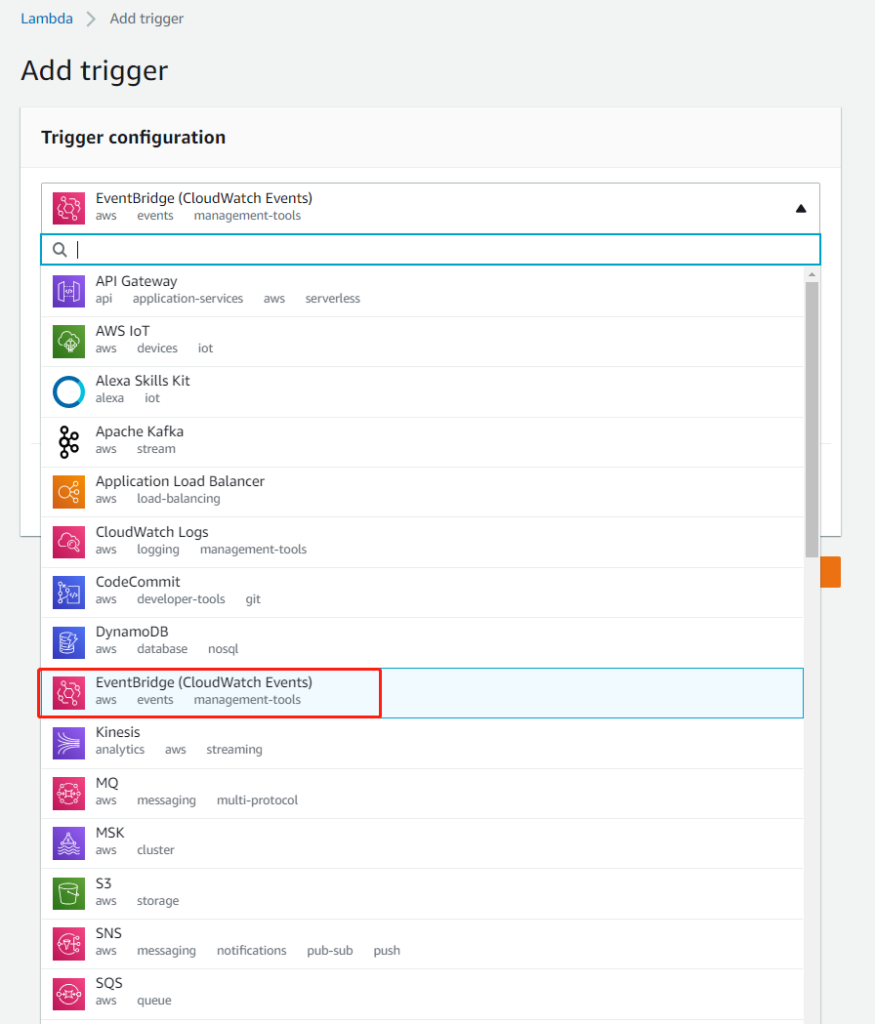Click the Application Load Balancer icon
The image size is (875, 1024).
pos(69,492)
